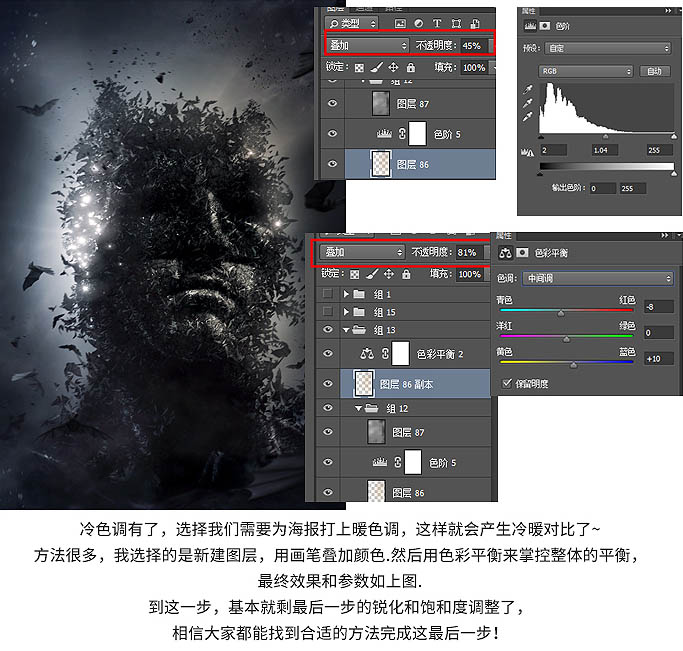683x651 pixels.
Task: Open 叠加 blend mode dropdown beside 81% opacity
Action: tap(362, 252)
